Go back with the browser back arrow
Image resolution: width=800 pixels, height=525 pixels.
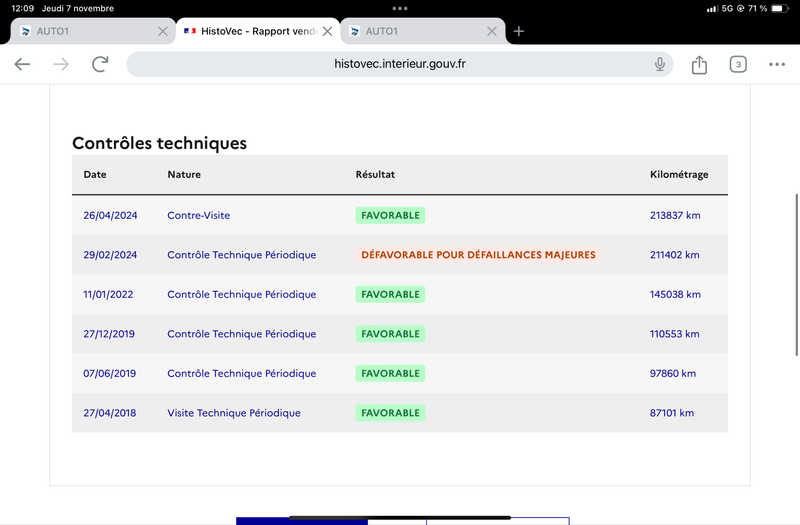coord(22,64)
